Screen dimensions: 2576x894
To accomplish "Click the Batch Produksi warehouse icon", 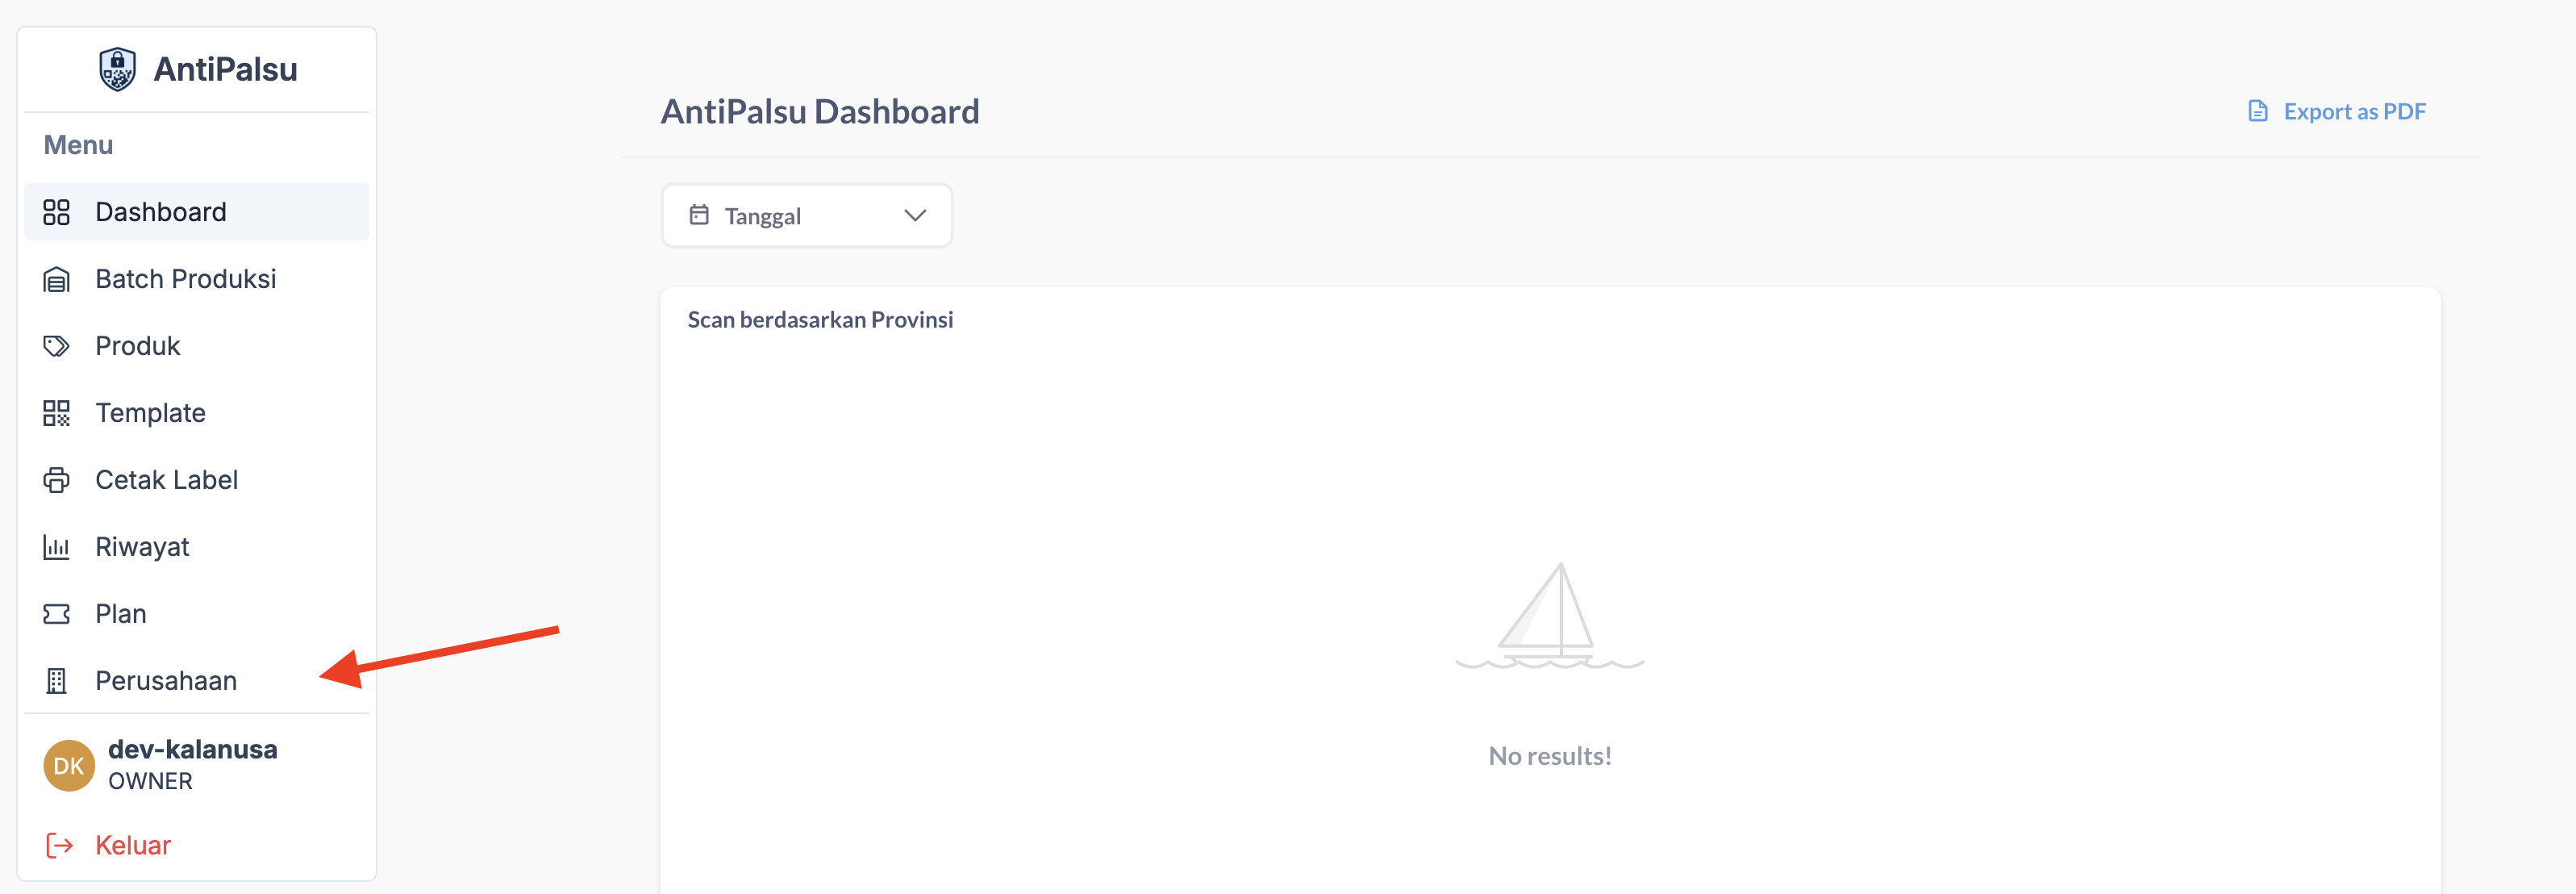I will (x=56, y=279).
